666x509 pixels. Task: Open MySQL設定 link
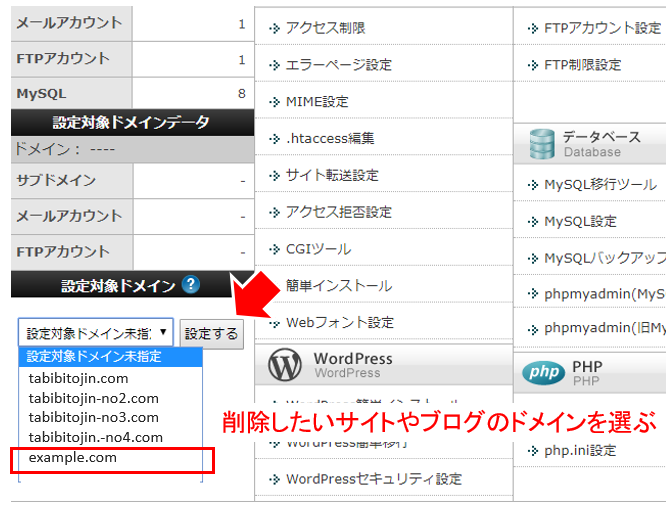(x=580, y=221)
